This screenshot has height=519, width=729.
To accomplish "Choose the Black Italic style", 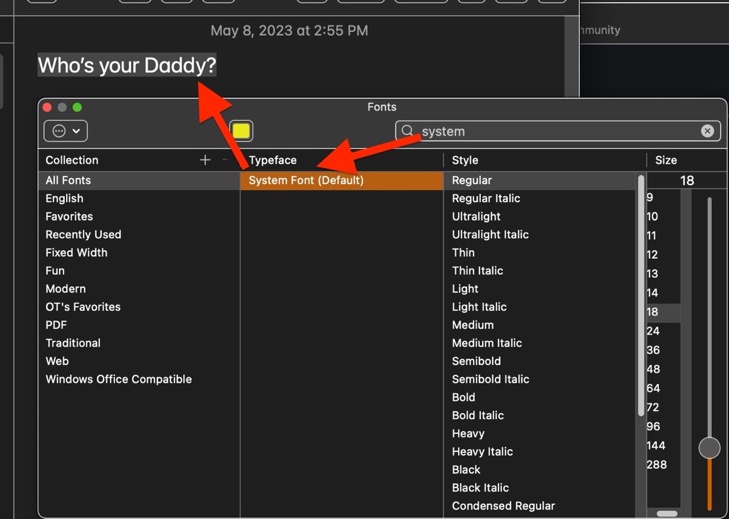I will coord(540,488).
